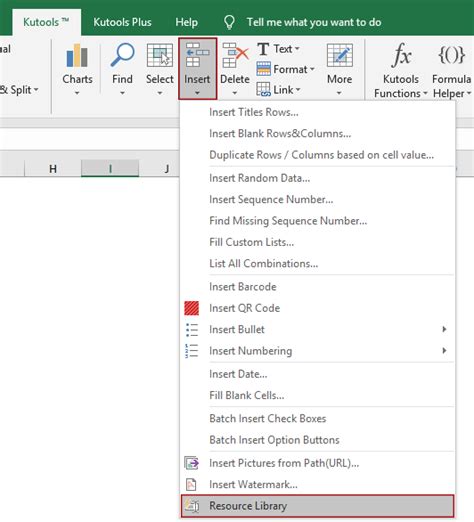Choose Duplicate Rows / Columns based on cell value
474x522 pixels.
tap(317, 155)
